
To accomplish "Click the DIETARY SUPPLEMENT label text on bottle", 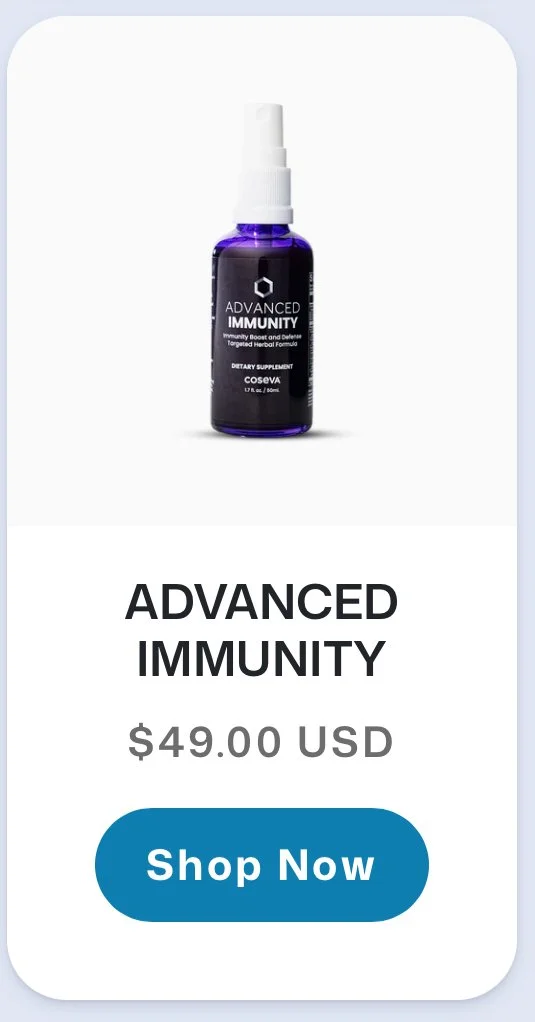I will click(x=262, y=367).
